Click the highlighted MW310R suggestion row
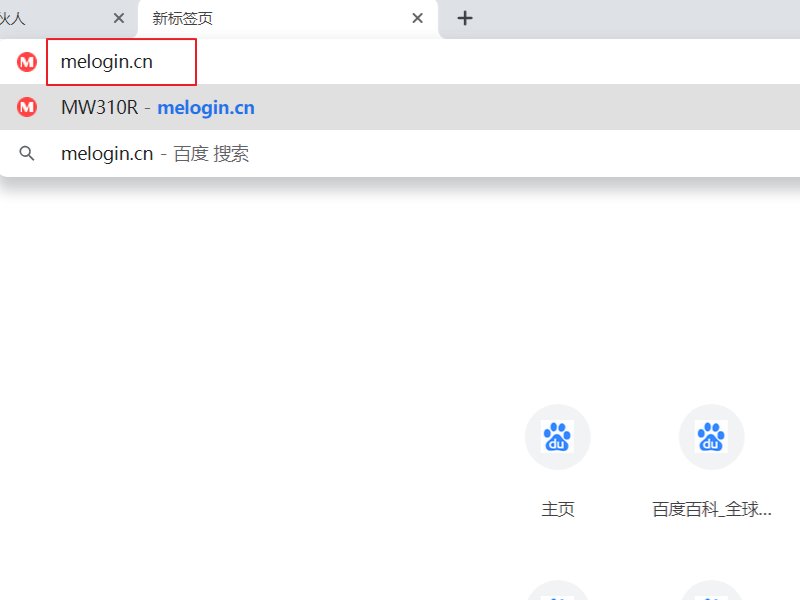This screenshot has width=800, height=600. point(400,107)
